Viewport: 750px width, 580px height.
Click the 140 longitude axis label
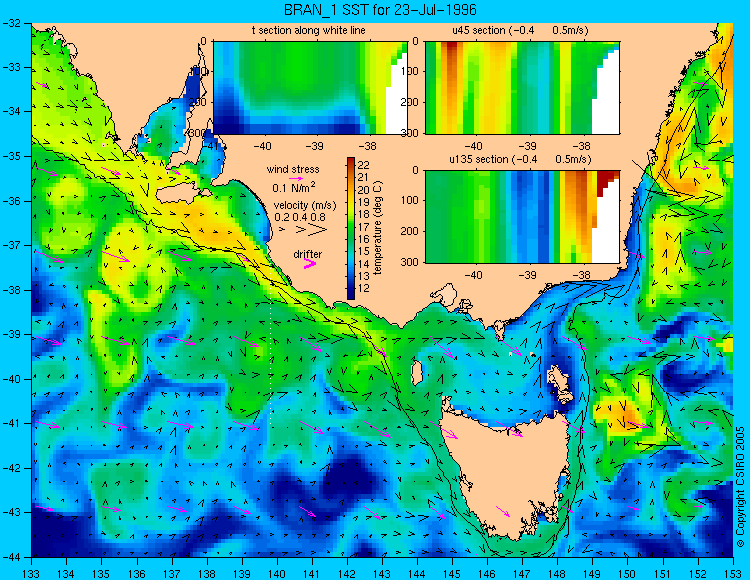[276, 573]
